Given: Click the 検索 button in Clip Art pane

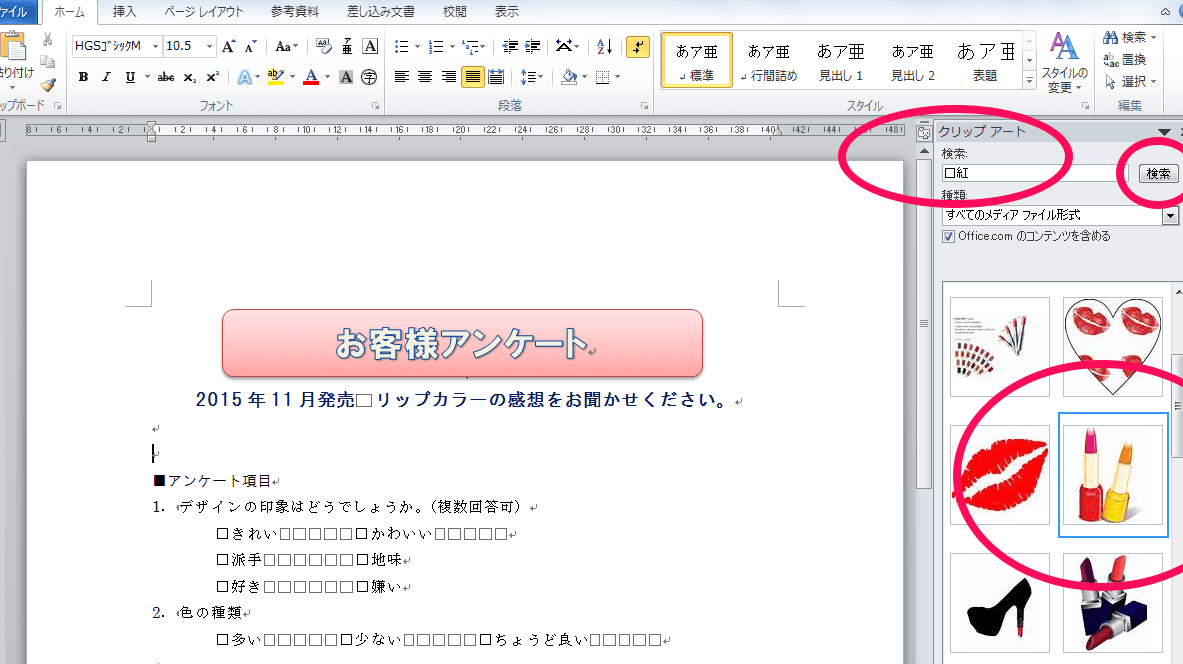Looking at the screenshot, I should 1157,173.
